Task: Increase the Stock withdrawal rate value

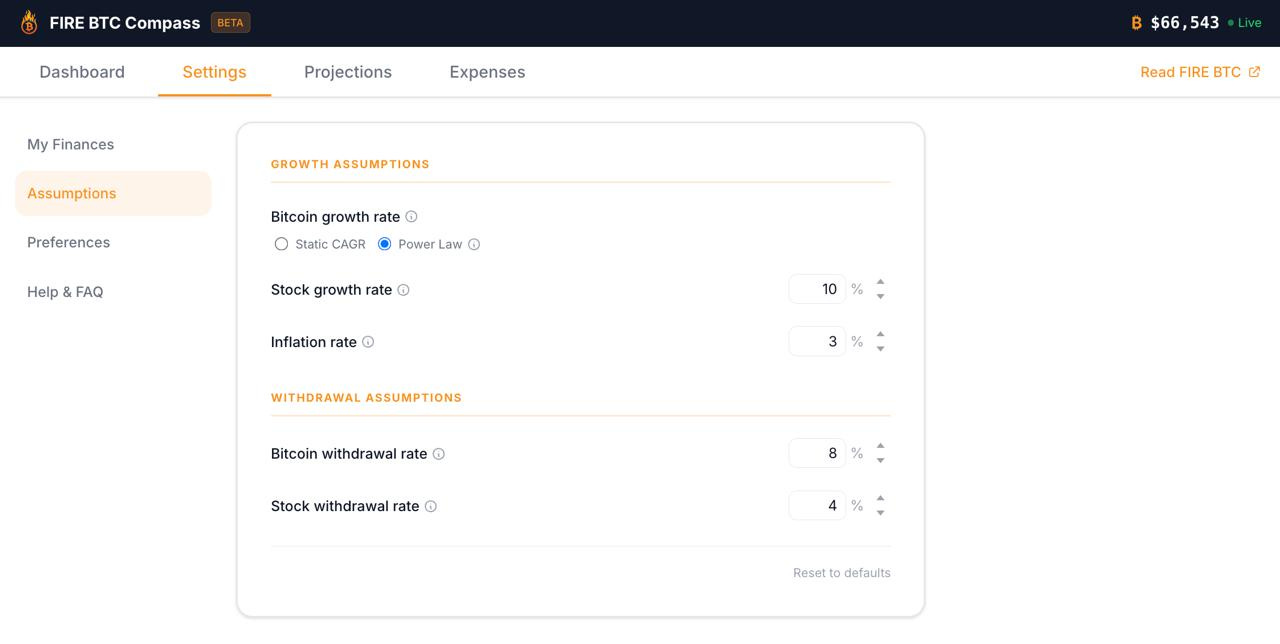Action: (x=880, y=498)
